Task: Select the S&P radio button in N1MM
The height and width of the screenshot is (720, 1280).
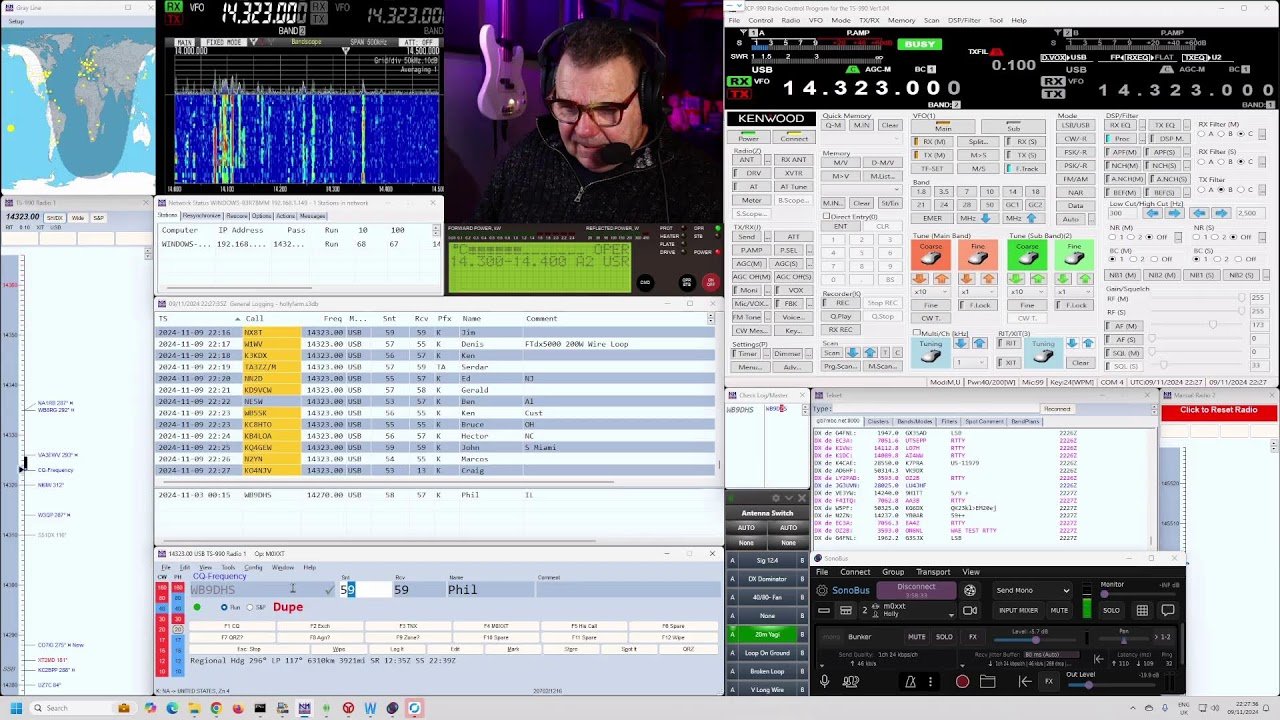Action: tap(250, 607)
